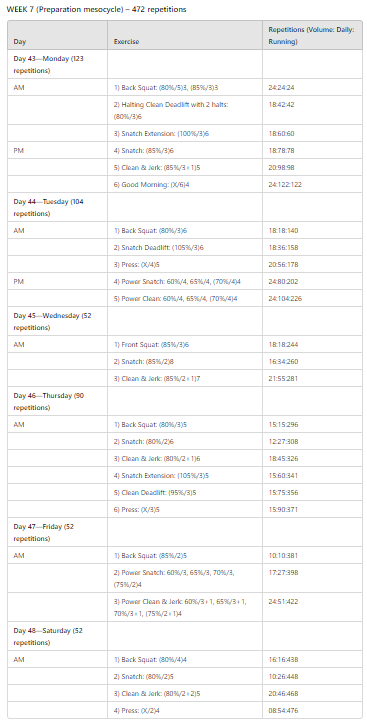The image size is (367, 725).
Task: Click the Good Morning exercise cell
Action: [185, 184]
